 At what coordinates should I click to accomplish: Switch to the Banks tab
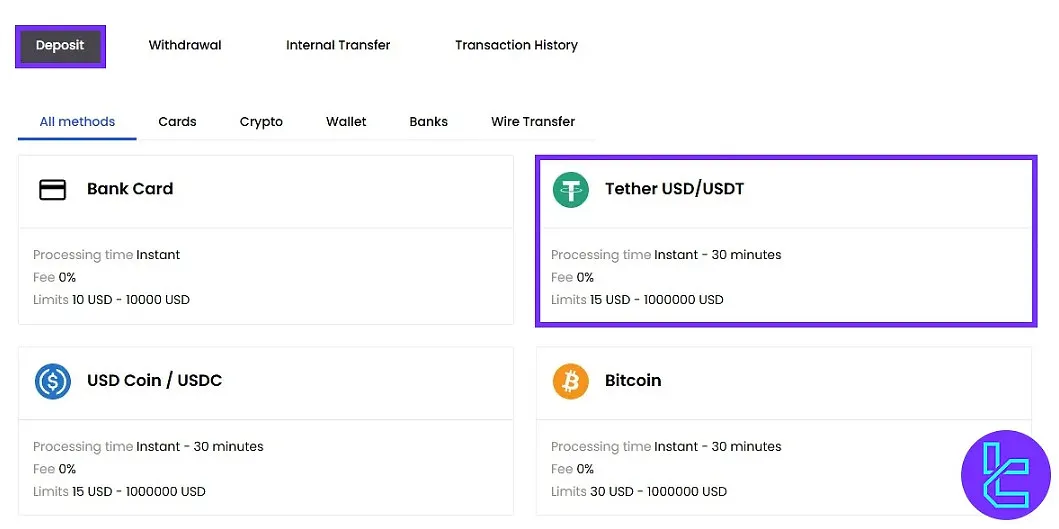pyautogui.click(x=428, y=122)
